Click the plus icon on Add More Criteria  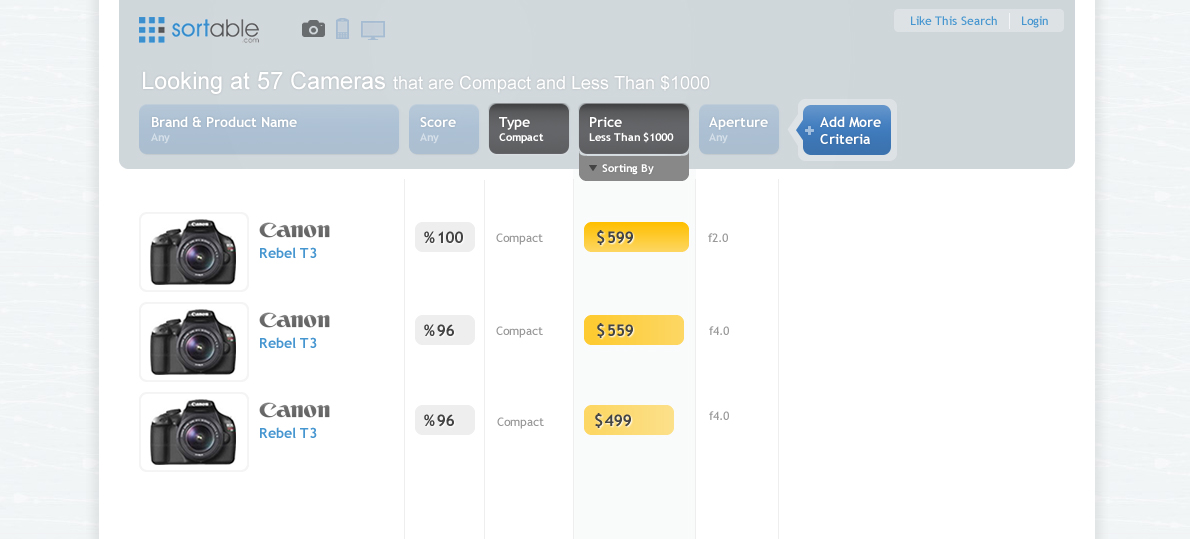tap(810, 131)
